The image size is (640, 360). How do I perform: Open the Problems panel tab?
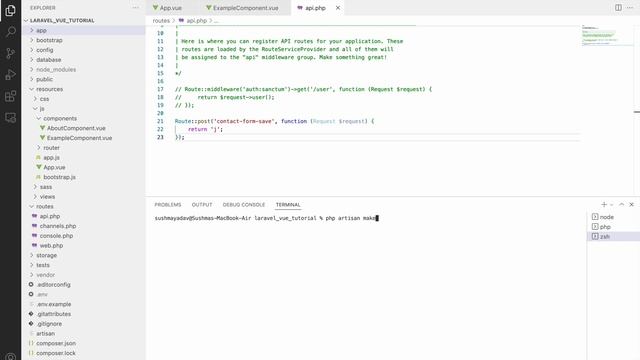[168, 204]
